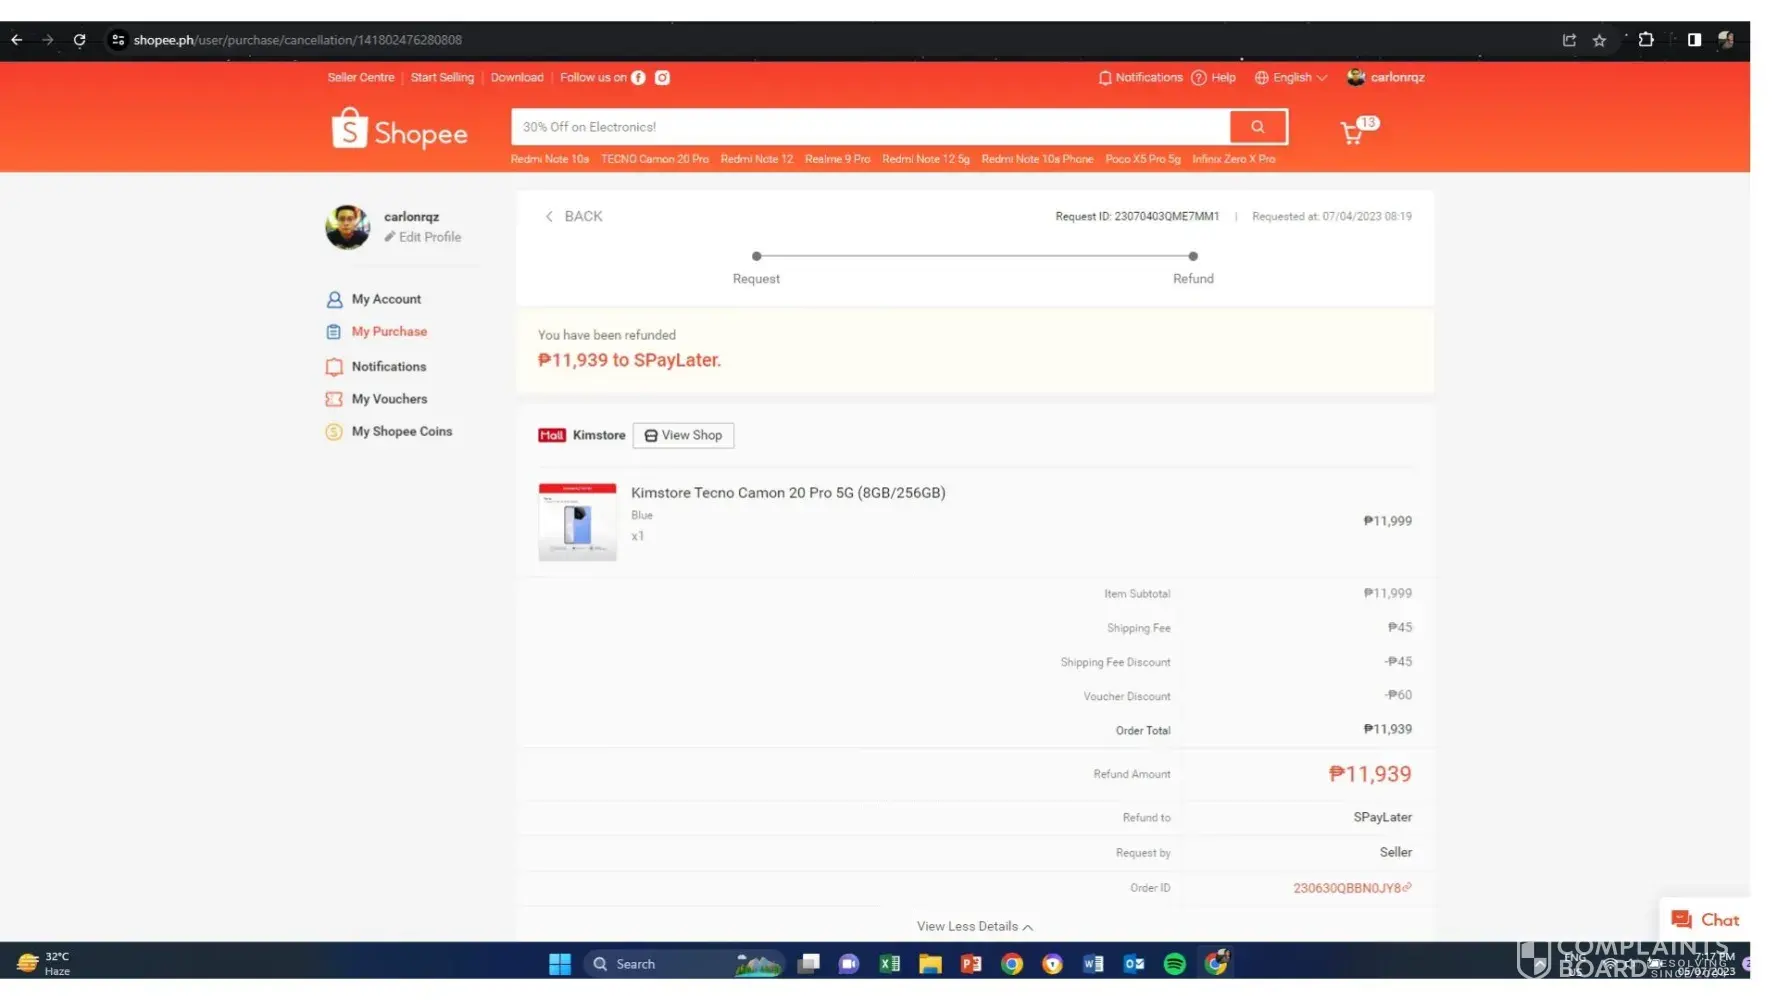Open the Tecno Camon product thumbnail
Image resolution: width=1778 pixels, height=1000 pixels.
click(577, 522)
